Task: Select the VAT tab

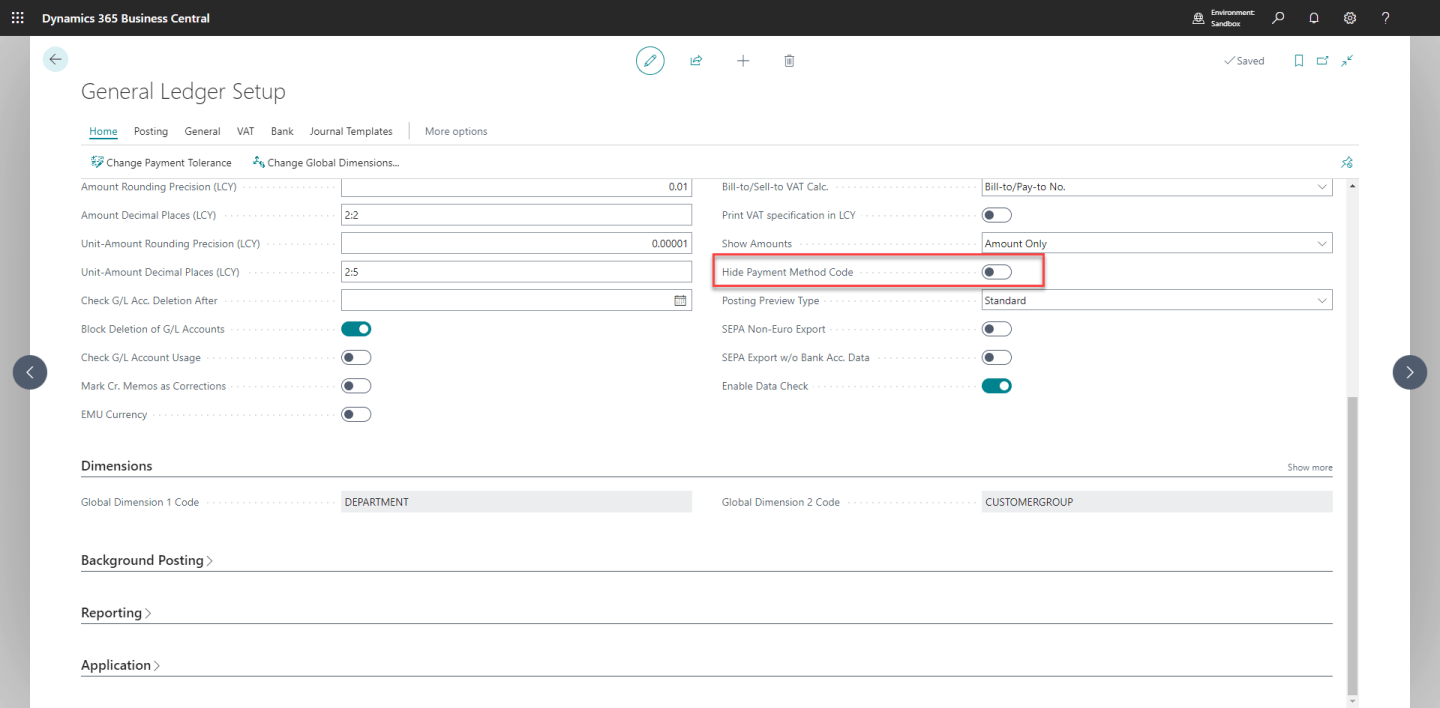Action: tap(246, 131)
